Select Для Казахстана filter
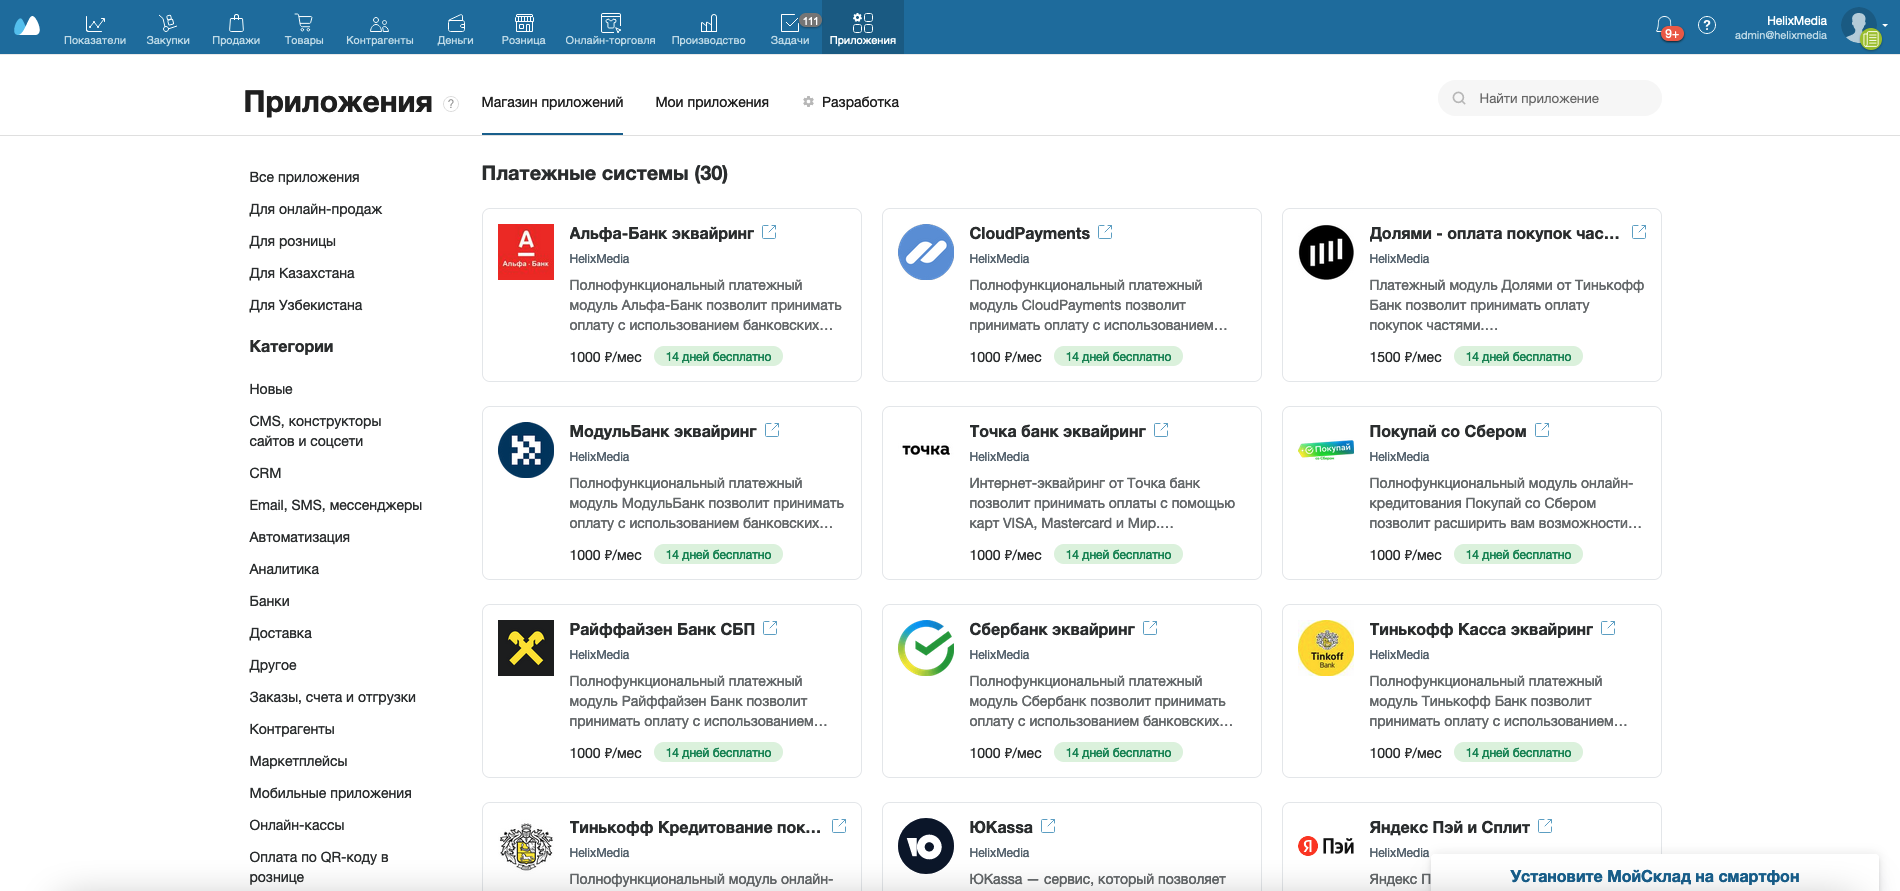Viewport: 1900px width, 891px height. point(302,273)
